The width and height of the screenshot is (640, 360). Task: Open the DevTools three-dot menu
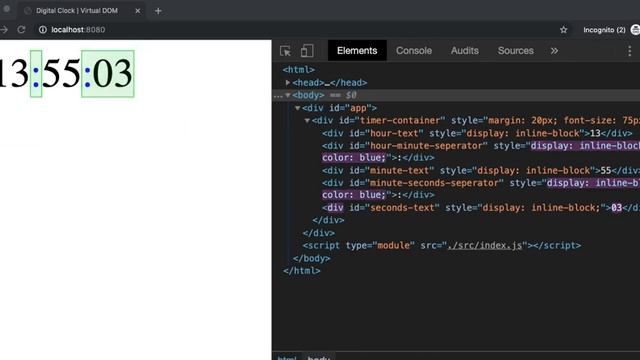[629, 51]
